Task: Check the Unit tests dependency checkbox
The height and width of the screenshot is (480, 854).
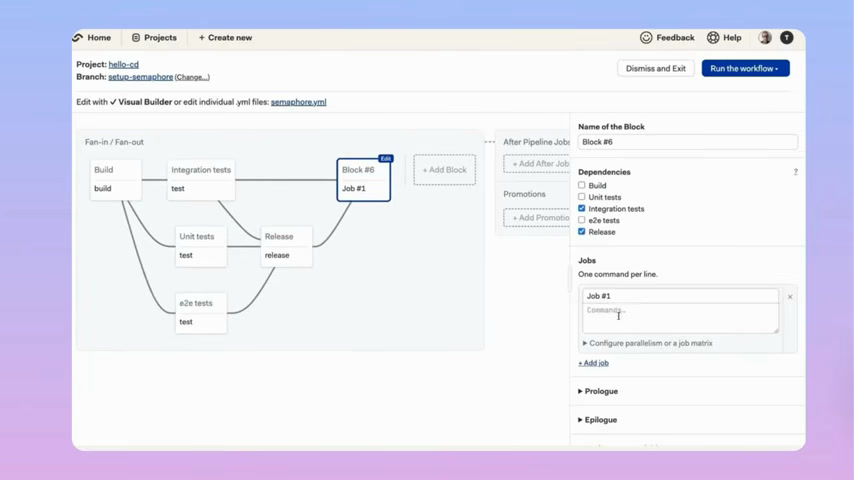Action: pyautogui.click(x=582, y=197)
